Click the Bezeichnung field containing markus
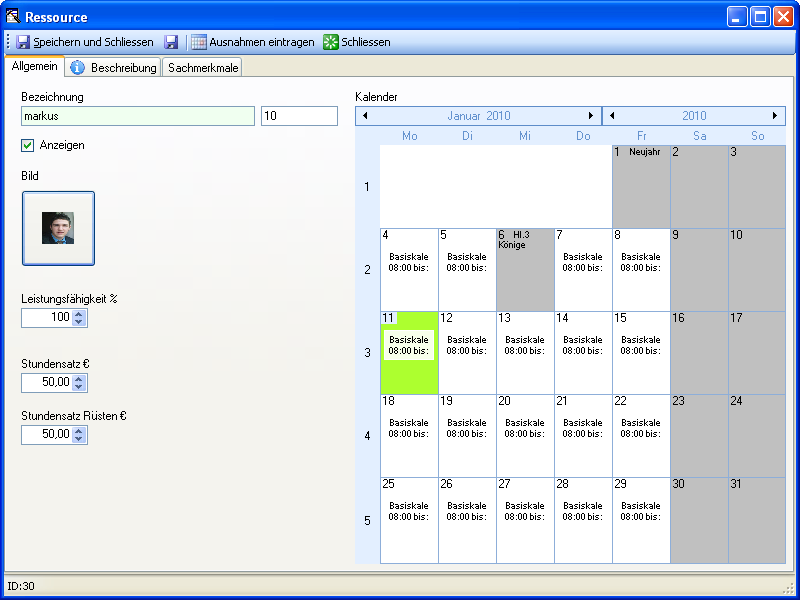This screenshot has height=600, width=800. click(x=138, y=117)
